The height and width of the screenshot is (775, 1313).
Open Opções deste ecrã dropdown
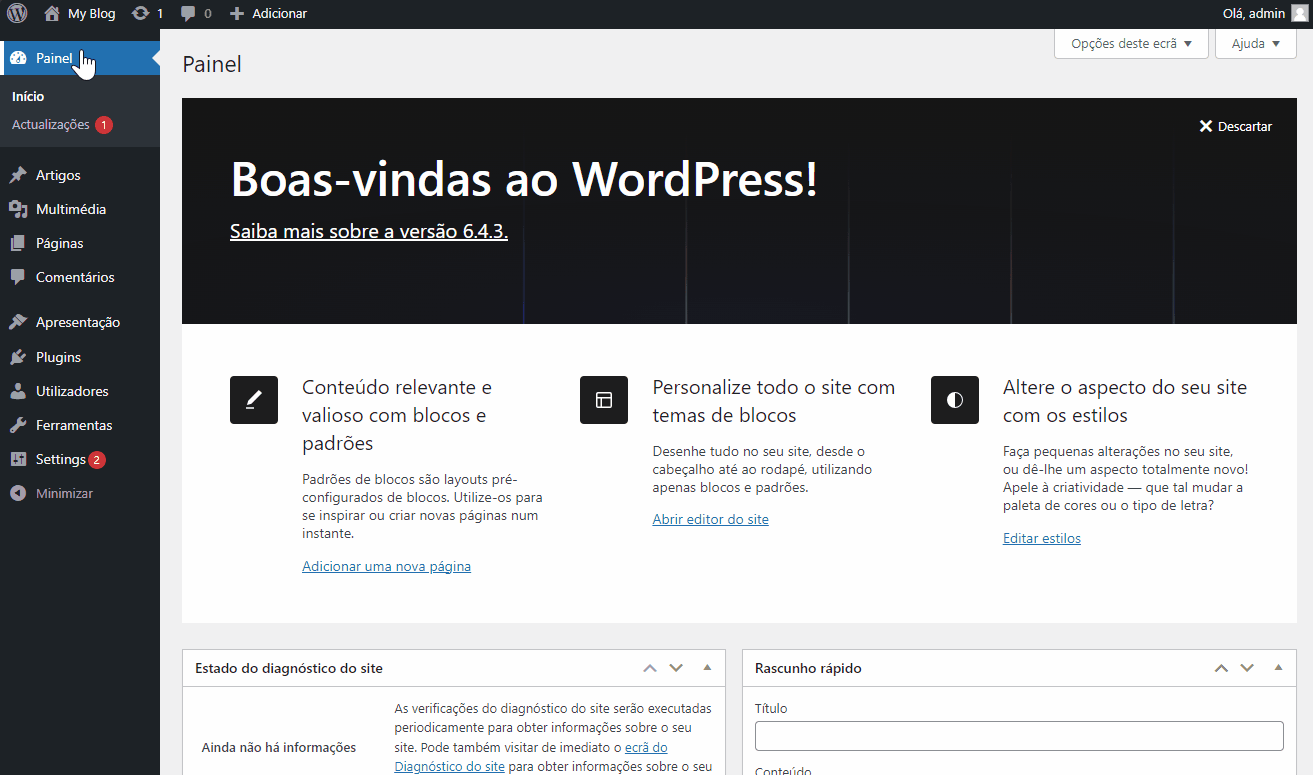click(x=1132, y=44)
